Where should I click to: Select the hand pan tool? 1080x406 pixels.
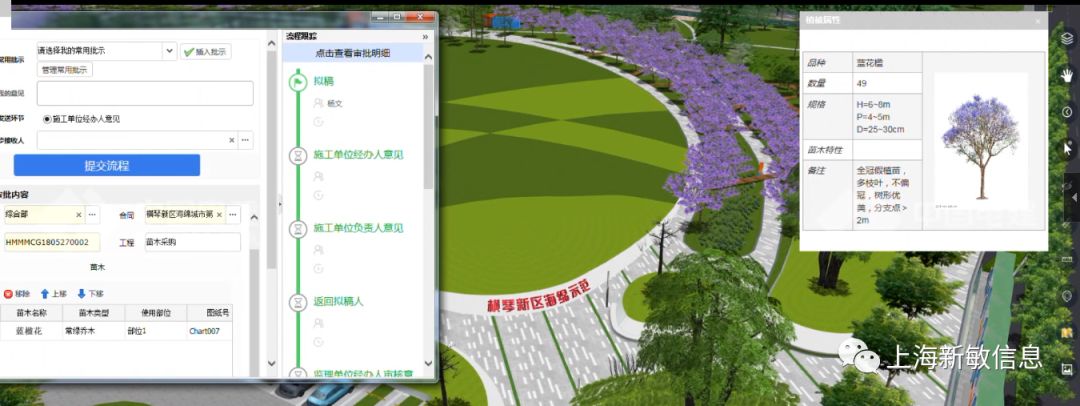click(x=1067, y=75)
